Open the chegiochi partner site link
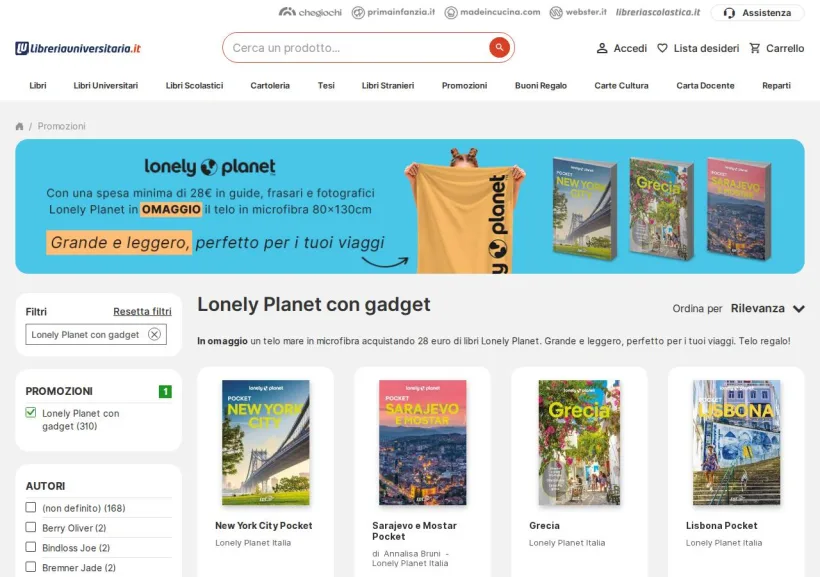This screenshot has height=577, width=820. coord(310,12)
